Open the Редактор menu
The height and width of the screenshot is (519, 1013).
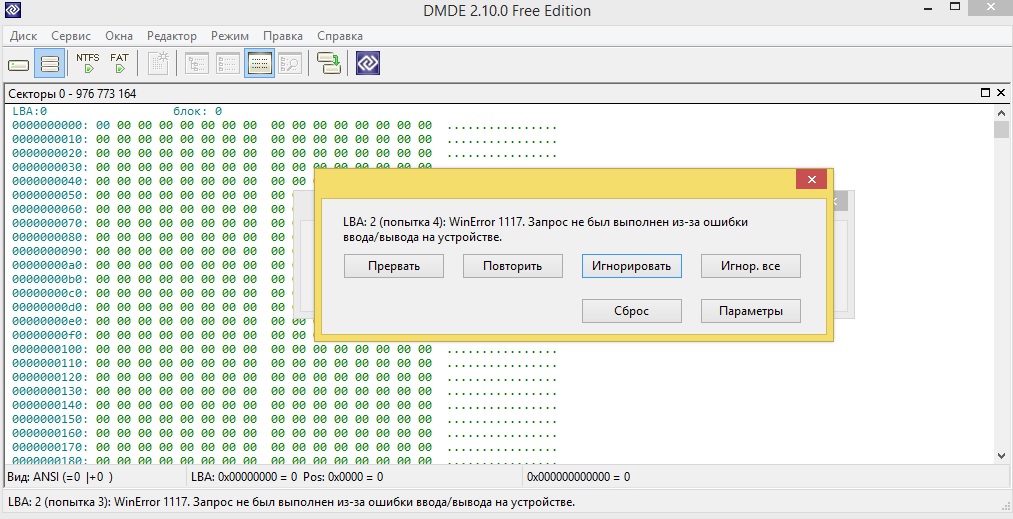pos(172,36)
